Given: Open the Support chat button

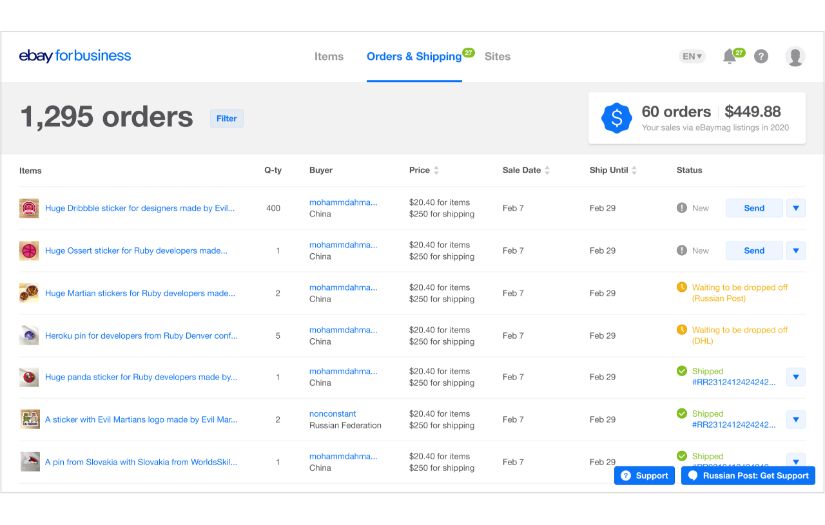Looking at the screenshot, I should pyautogui.click(x=644, y=476).
